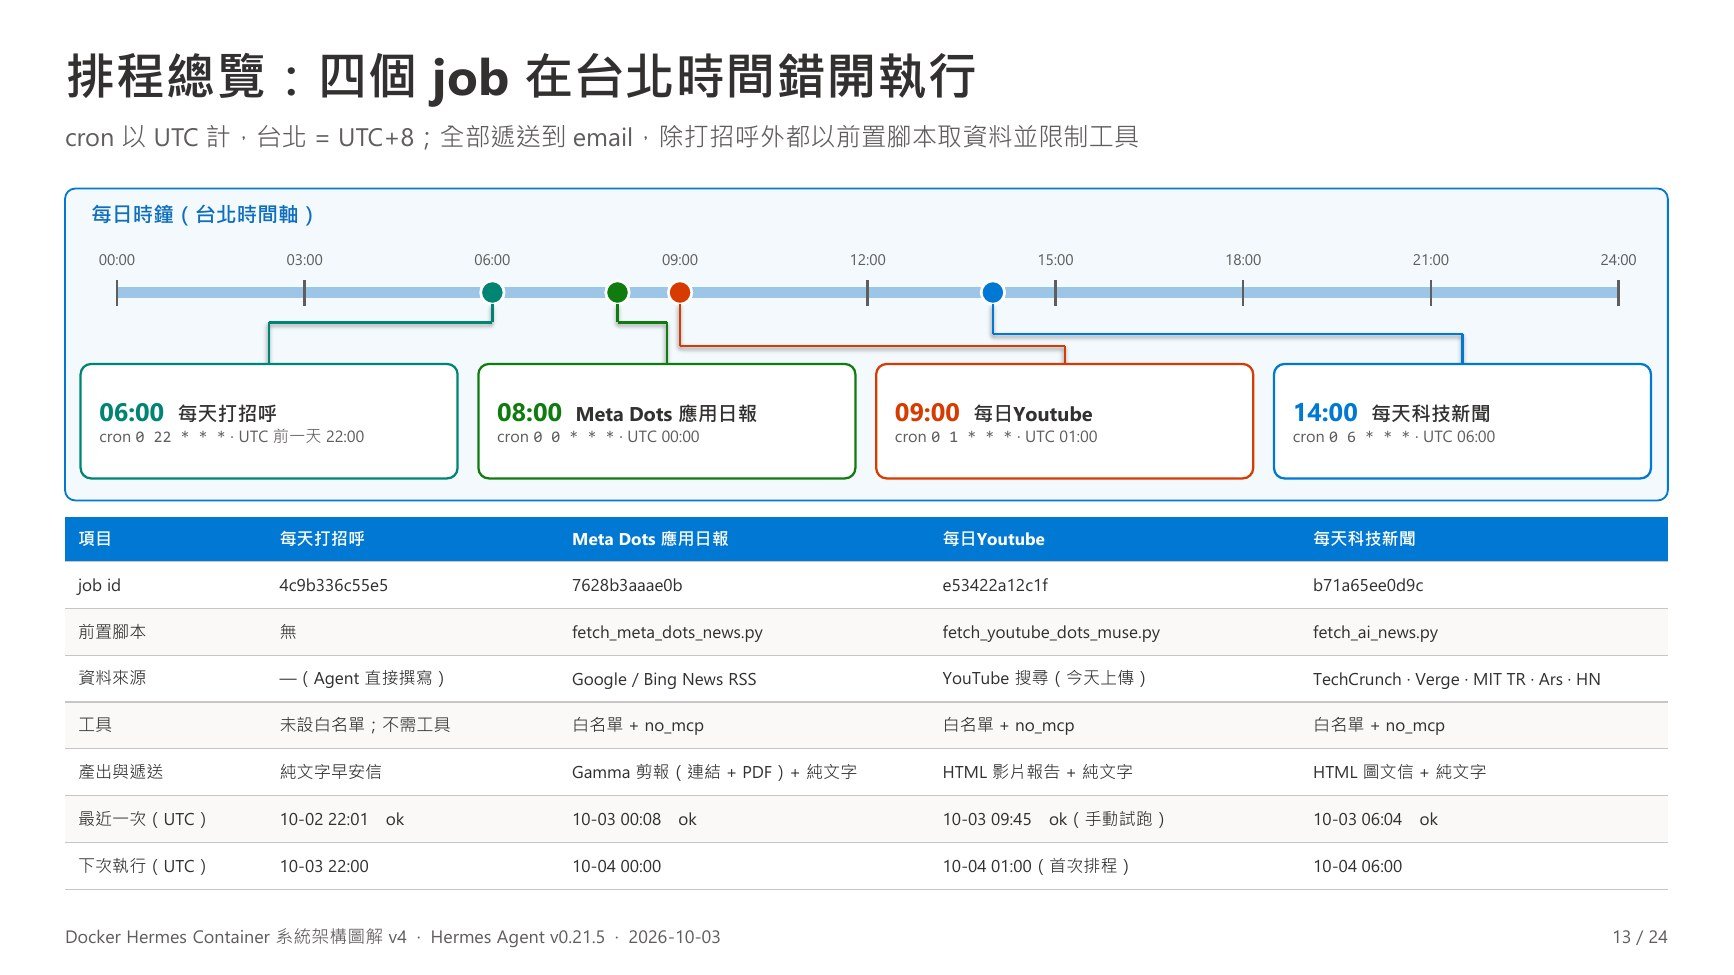Click the 每日Youtube table column header
Image resolution: width=1734 pixels, height=975 pixels.
tap(993, 539)
